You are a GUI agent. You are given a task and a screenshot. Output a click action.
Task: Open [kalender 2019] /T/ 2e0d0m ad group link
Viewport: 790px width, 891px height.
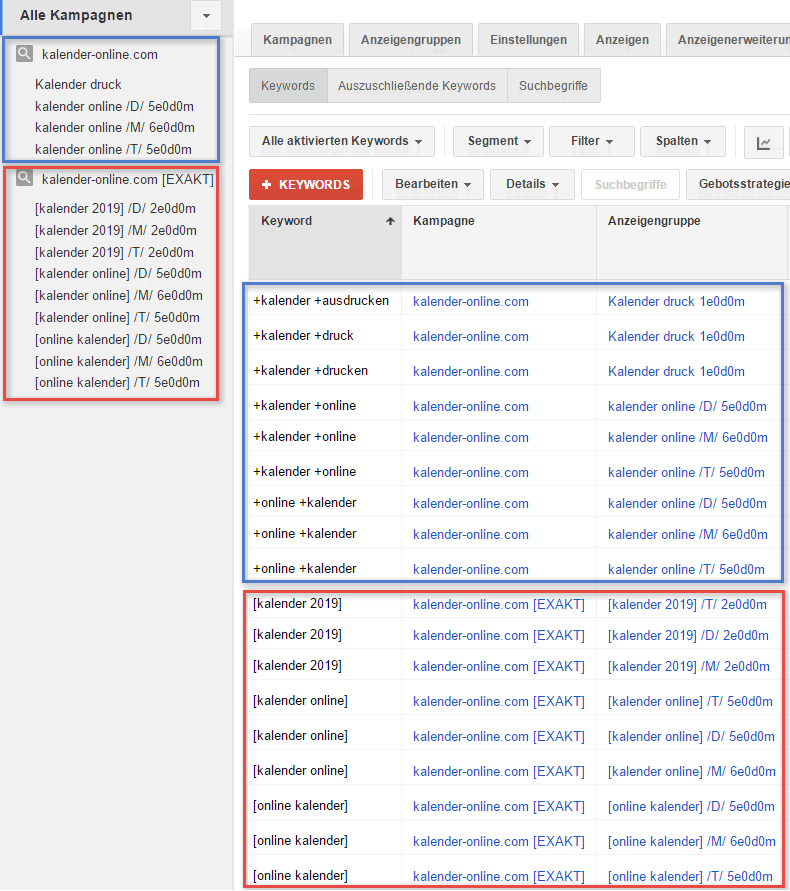(687, 605)
